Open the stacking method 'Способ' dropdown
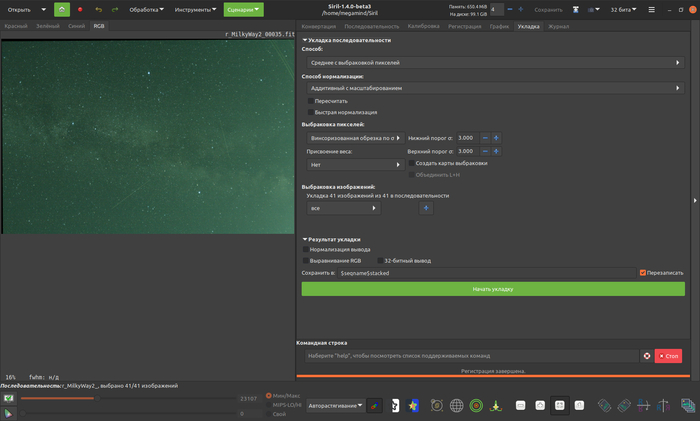 495,62
